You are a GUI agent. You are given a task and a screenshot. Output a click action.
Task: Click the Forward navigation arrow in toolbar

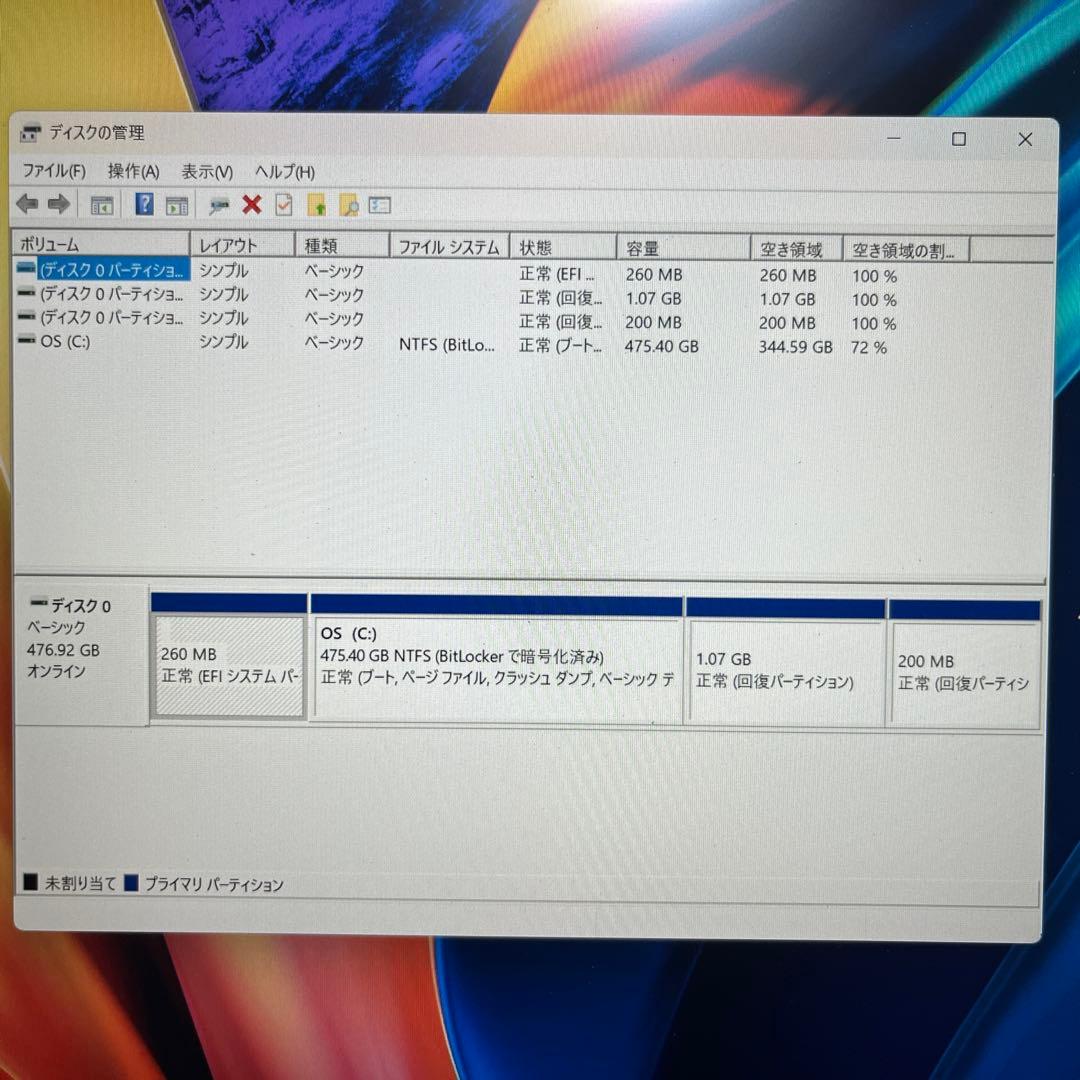pyautogui.click(x=57, y=204)
